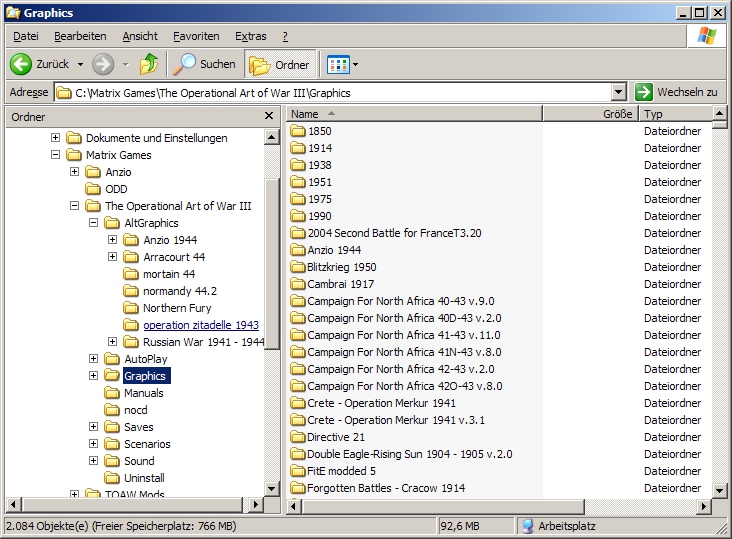The image size is (732, 539).
Task: Select the Blitzkrieg 1950 folder icon
Action: point(297,267)
